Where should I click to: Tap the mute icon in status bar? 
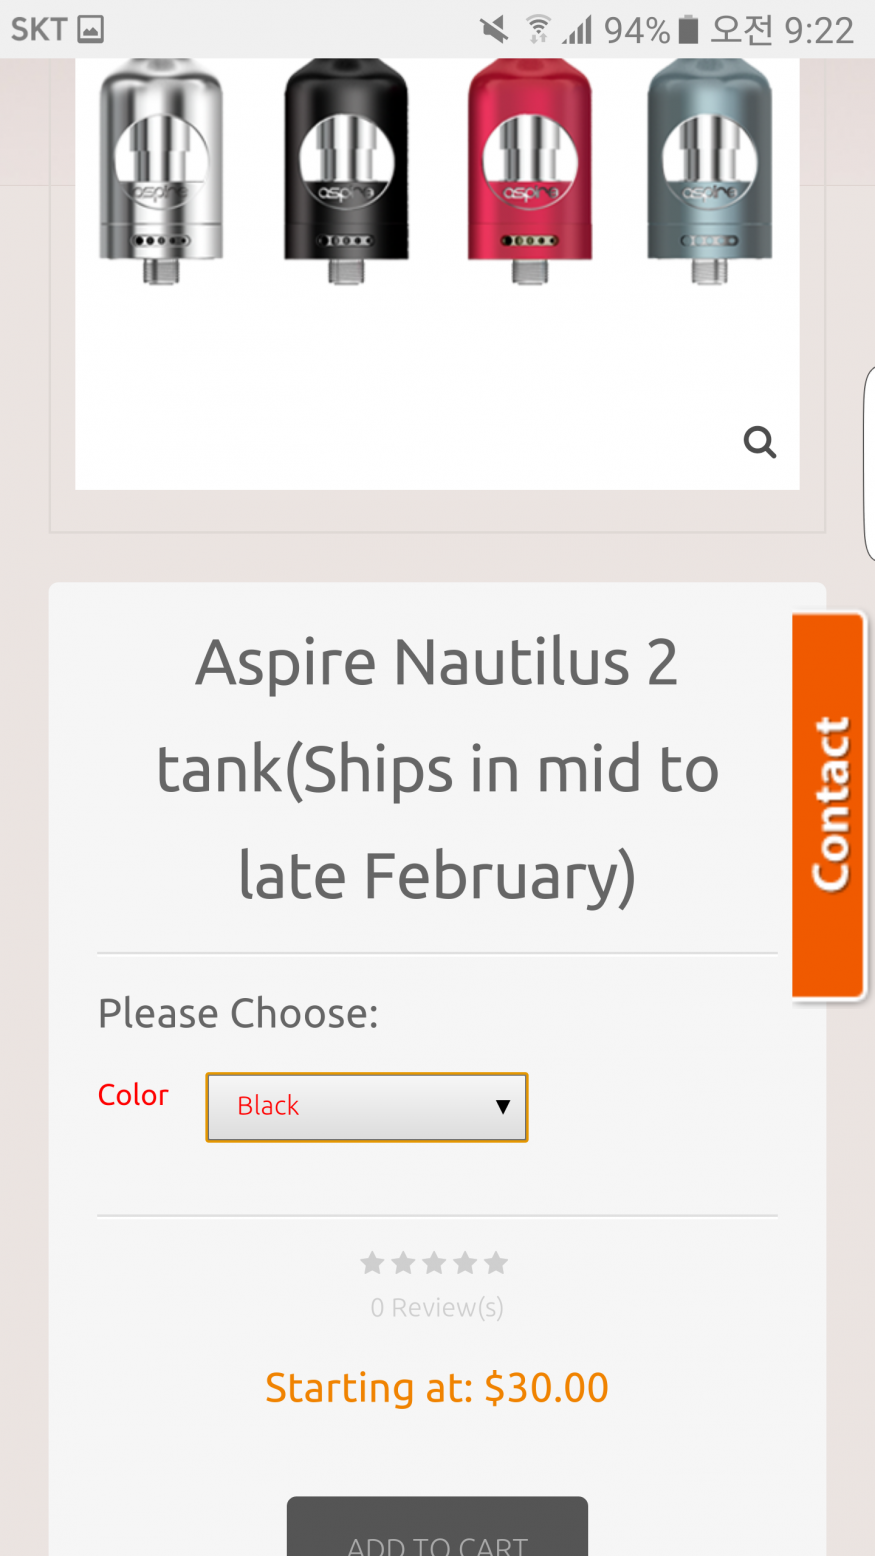point(493,30)
